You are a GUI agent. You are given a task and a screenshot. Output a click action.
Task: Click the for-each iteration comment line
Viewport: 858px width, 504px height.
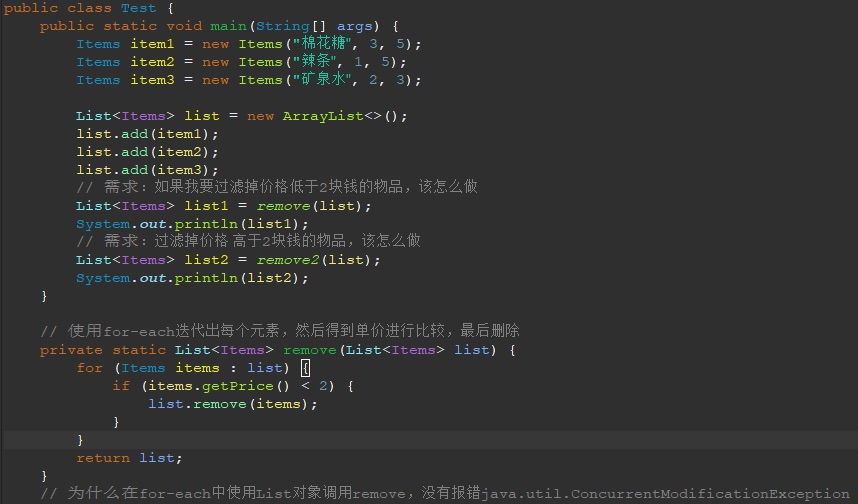[x=280, y=331]
